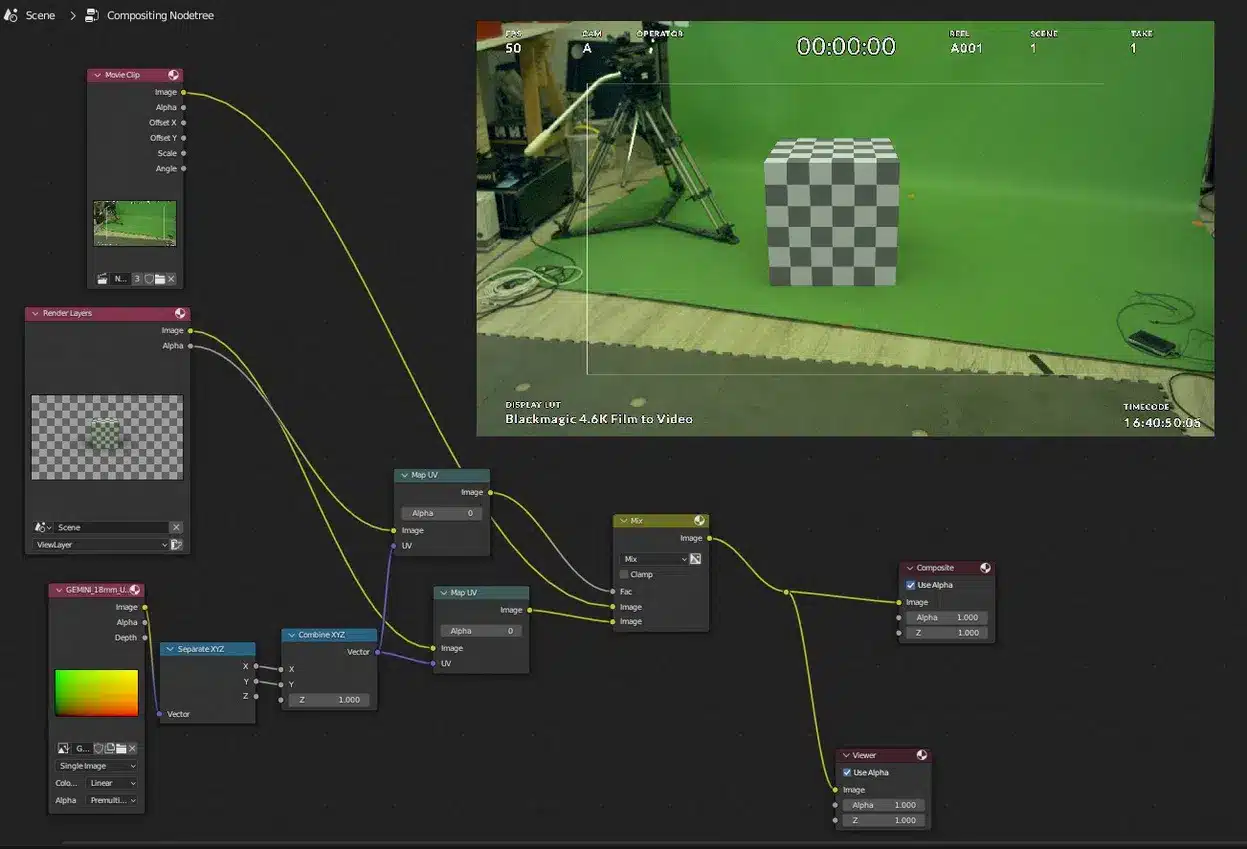1247x849 pixels.
Task: Click the Mix node alpha toggle icon
Action: 695,559
